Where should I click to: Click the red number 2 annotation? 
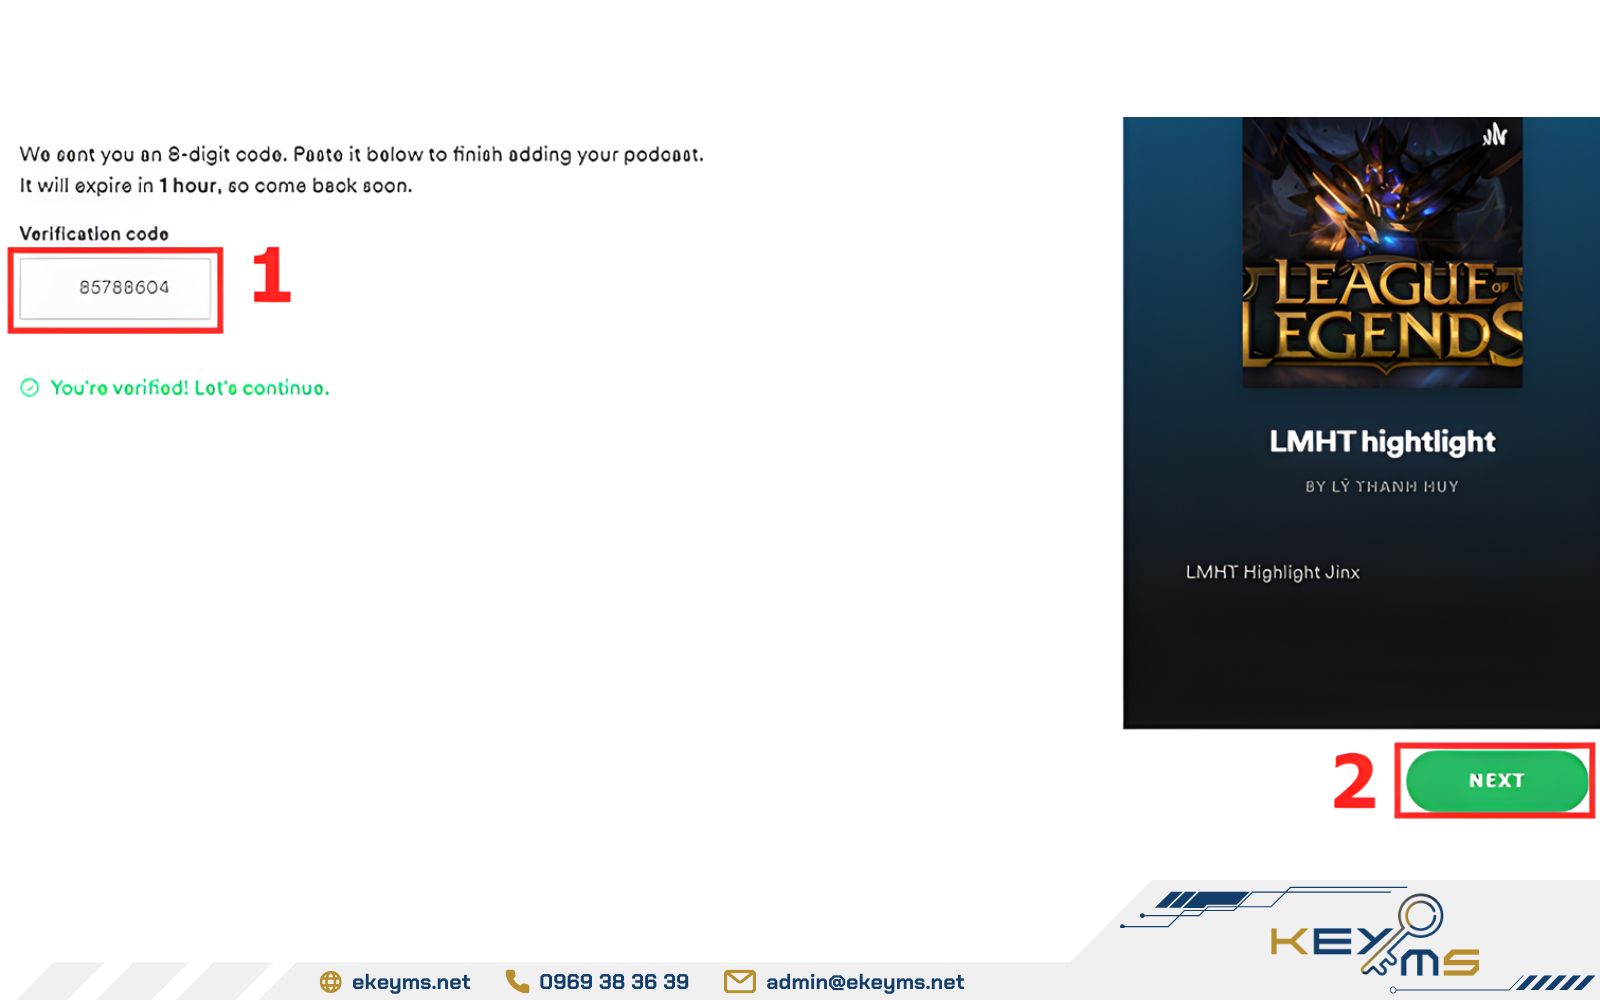coord(1354,782)
